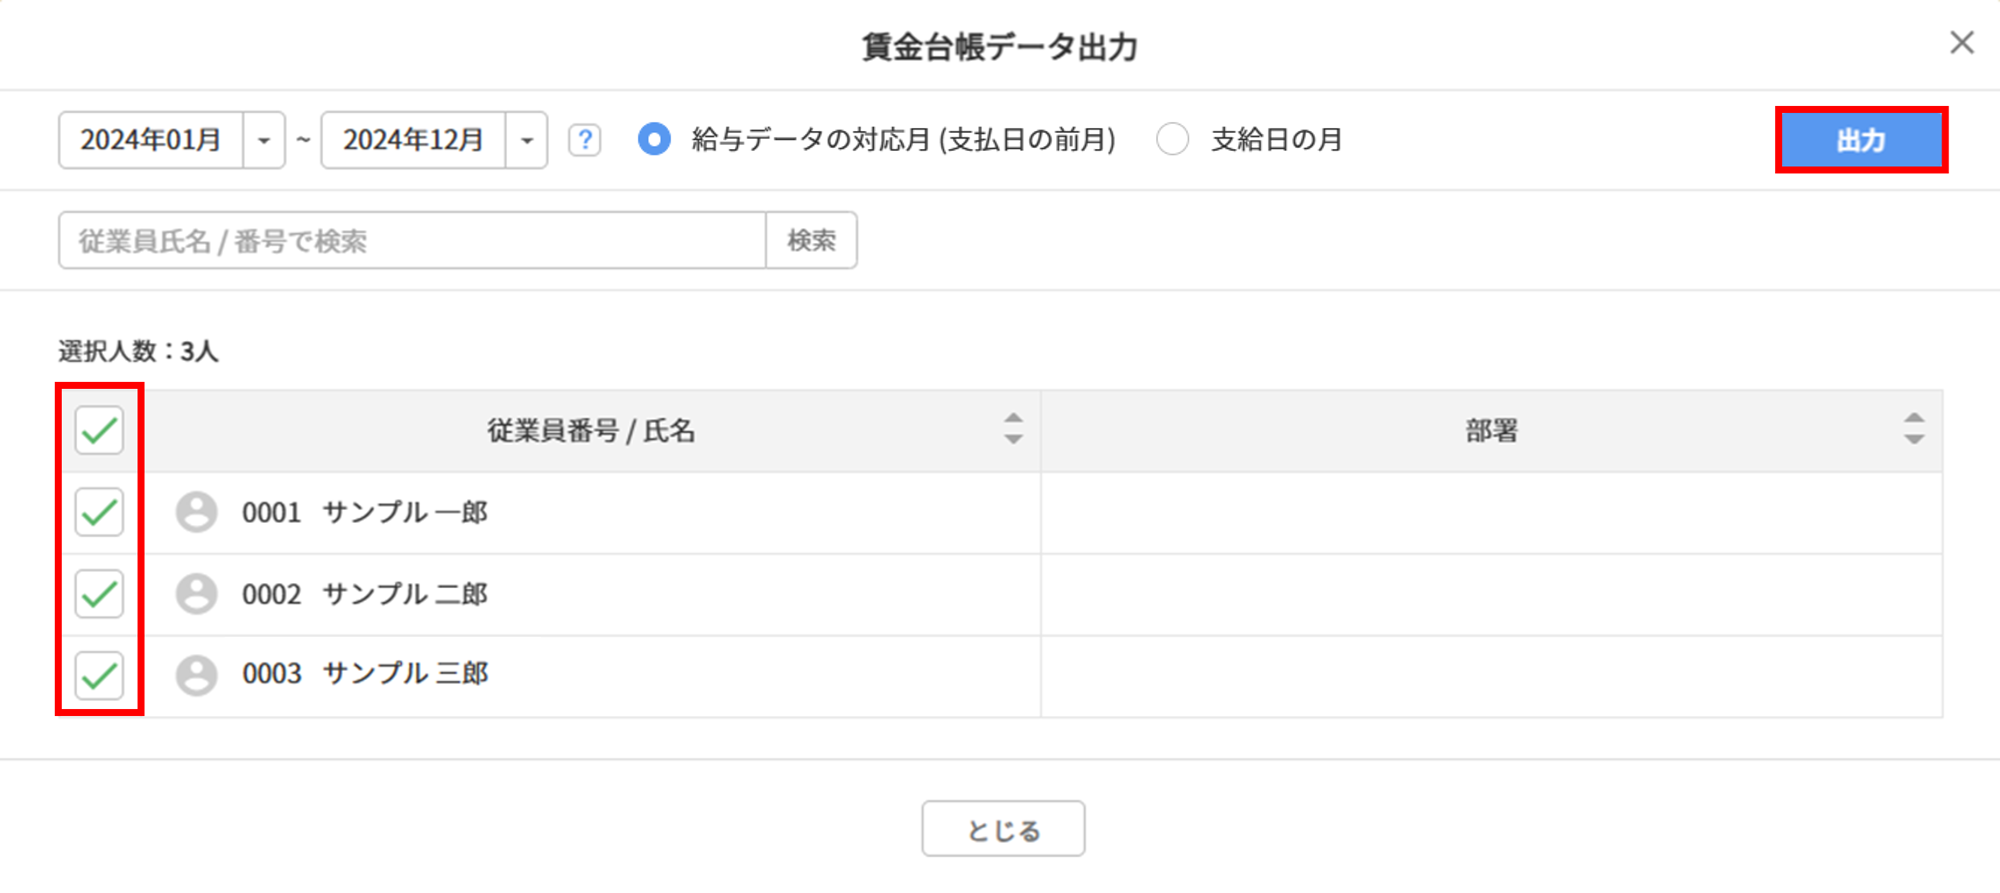Select 支給日の月 radio option

pos(1173,140)
